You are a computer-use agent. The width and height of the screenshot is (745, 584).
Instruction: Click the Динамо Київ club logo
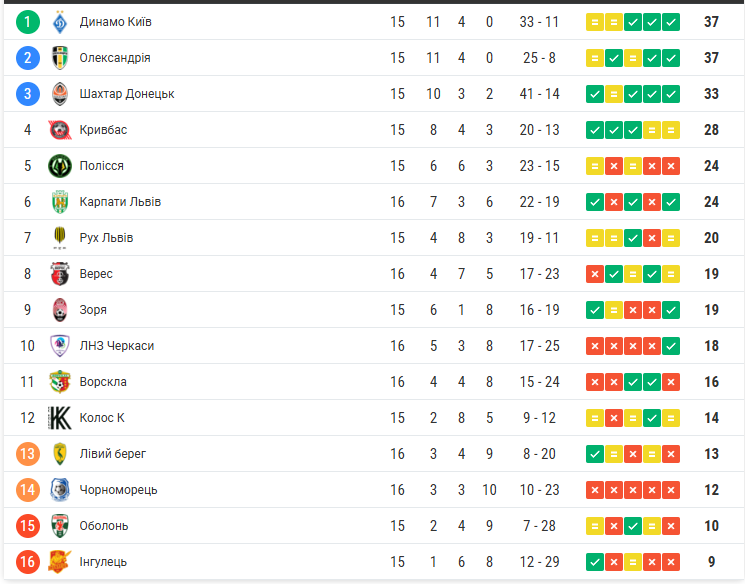tap(60, 22)
